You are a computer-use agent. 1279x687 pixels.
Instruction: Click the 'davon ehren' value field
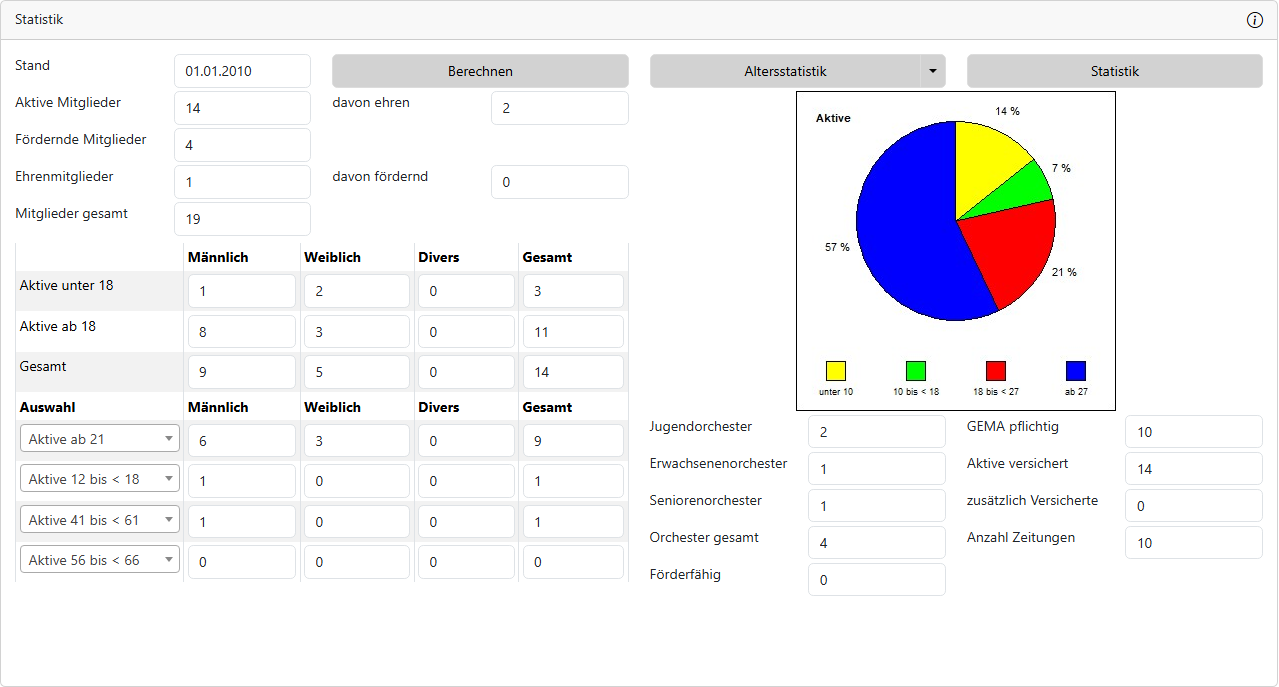pyautogui.click(x=559, y=108)
